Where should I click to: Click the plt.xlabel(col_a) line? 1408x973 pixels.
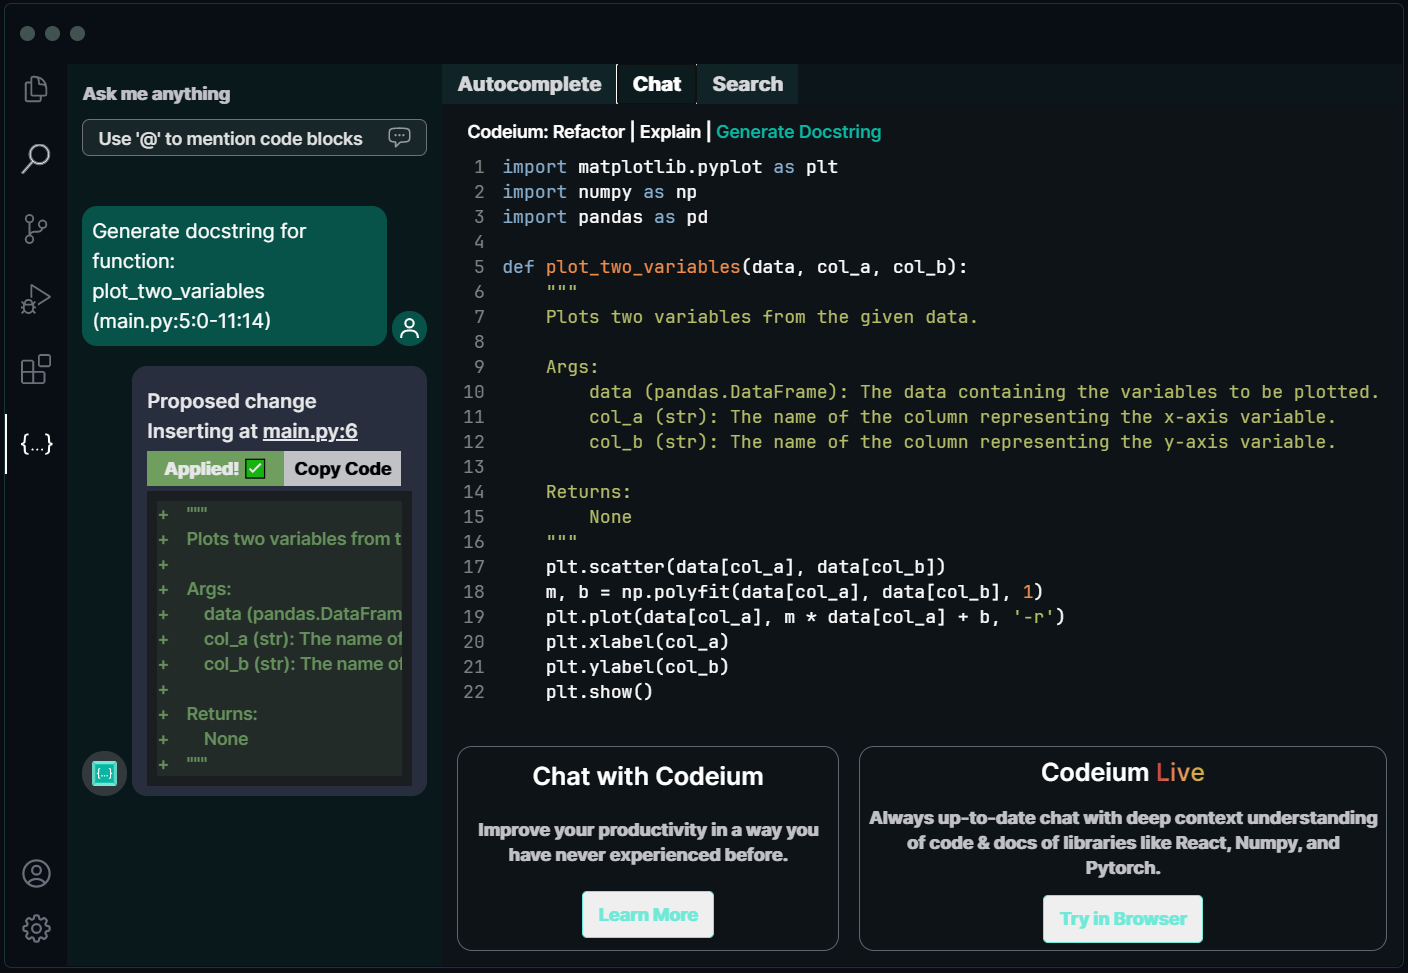(637, 642)
